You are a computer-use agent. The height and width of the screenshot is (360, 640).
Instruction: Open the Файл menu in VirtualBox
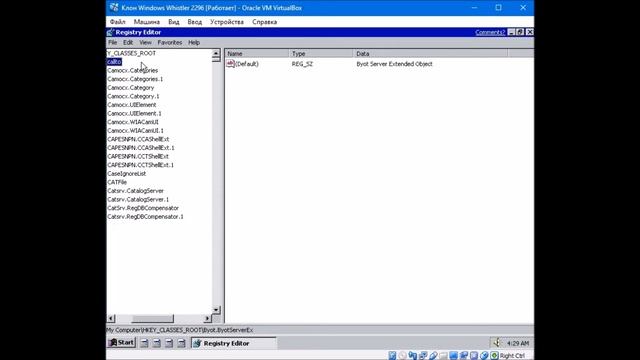tap(118, 22)
